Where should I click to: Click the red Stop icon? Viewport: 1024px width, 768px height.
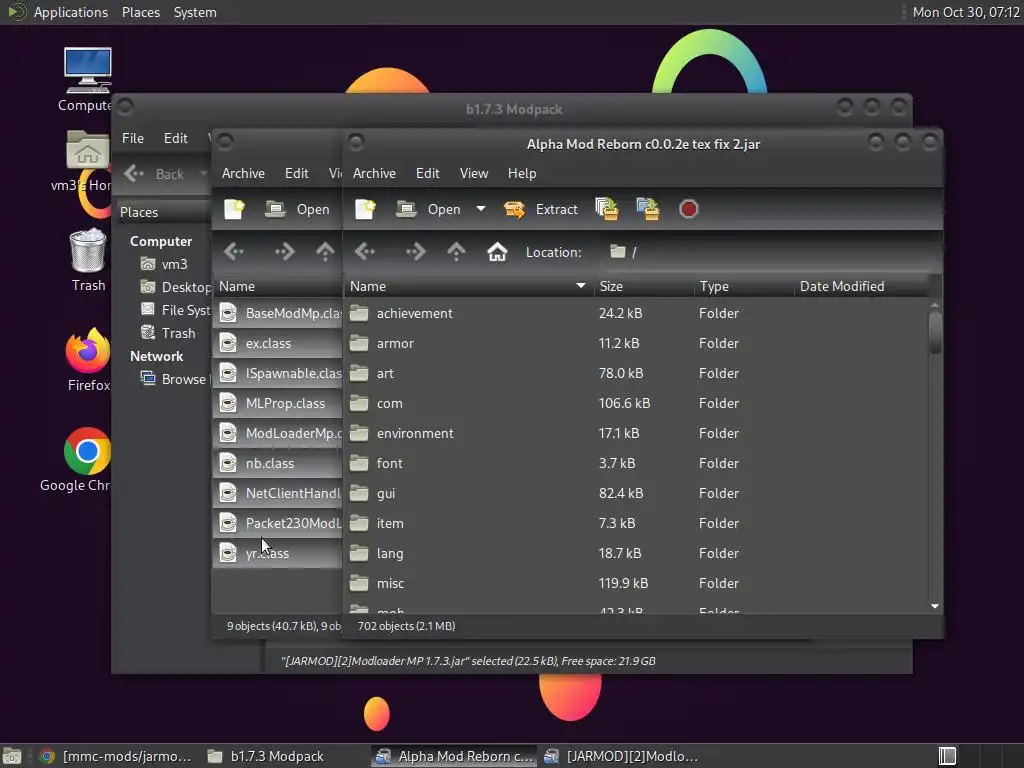coord(688,209)
